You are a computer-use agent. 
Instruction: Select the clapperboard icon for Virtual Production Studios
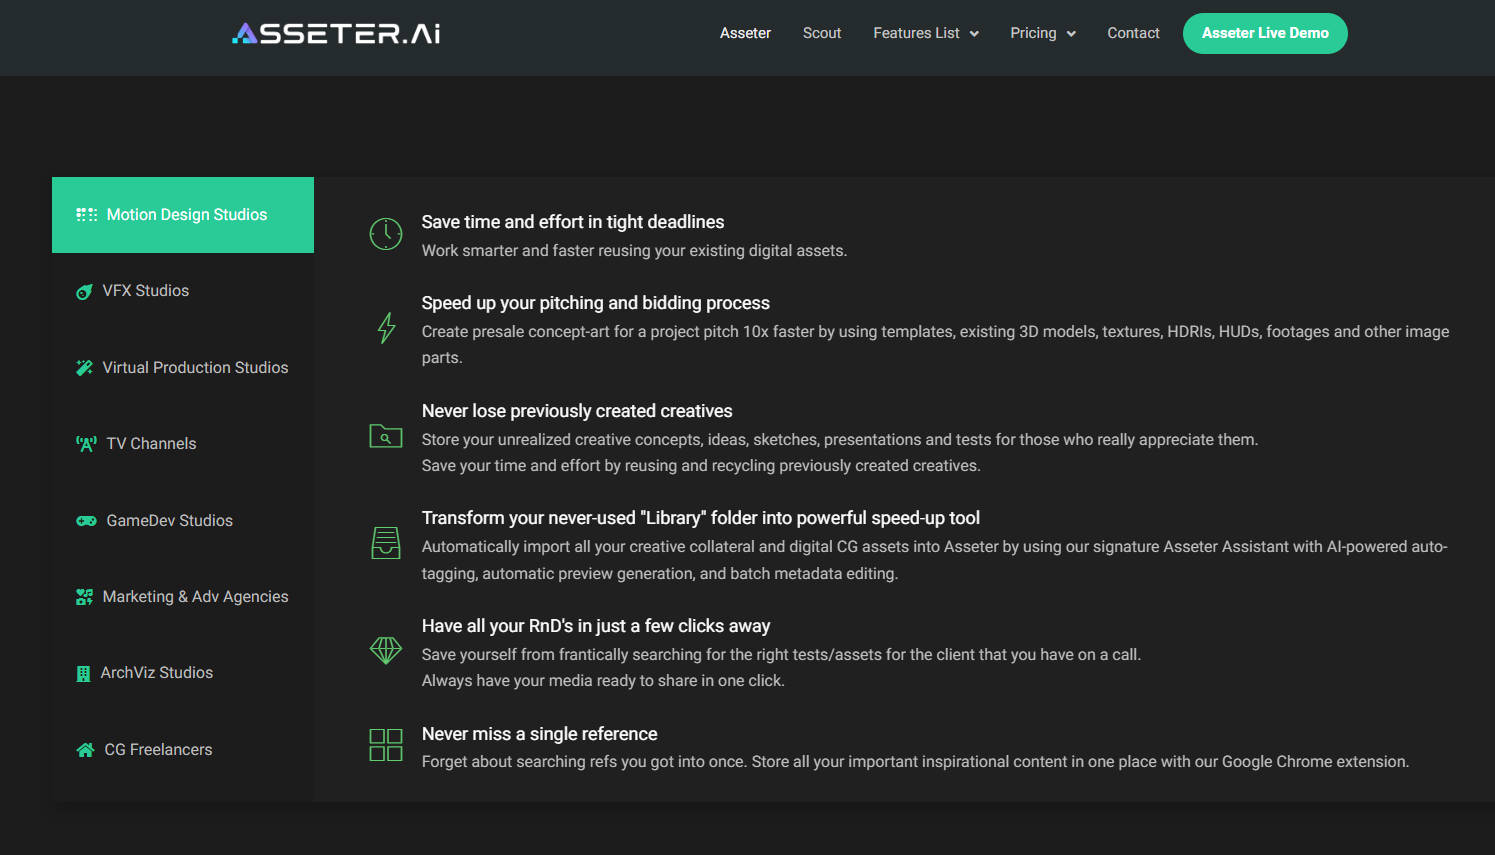pos(84,367)
